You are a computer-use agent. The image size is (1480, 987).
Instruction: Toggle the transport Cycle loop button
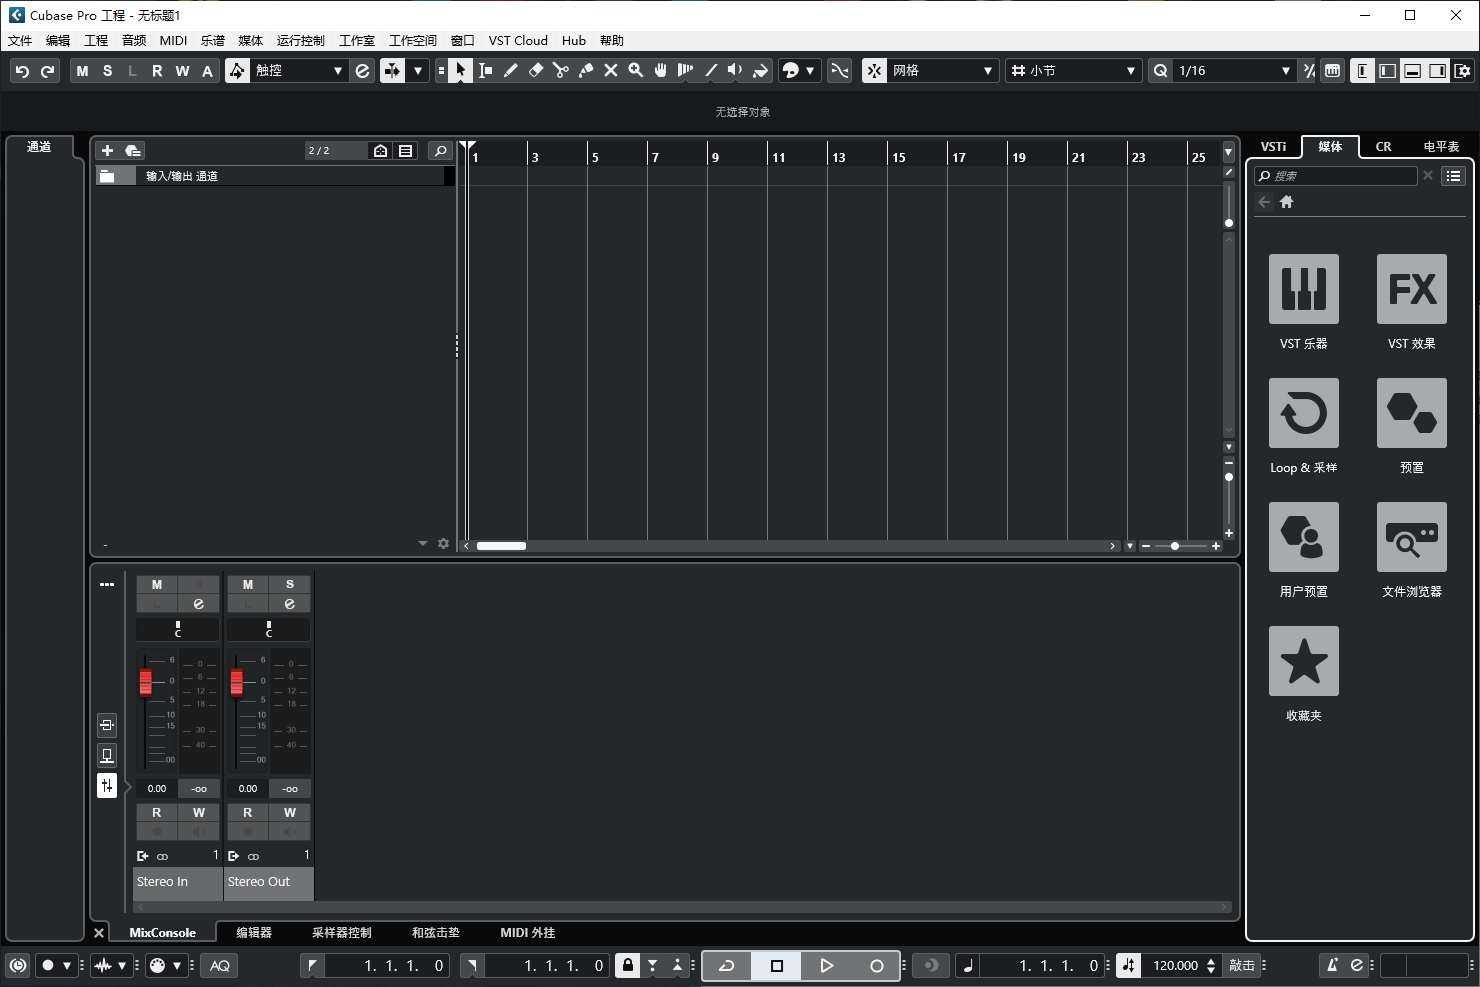727,965
